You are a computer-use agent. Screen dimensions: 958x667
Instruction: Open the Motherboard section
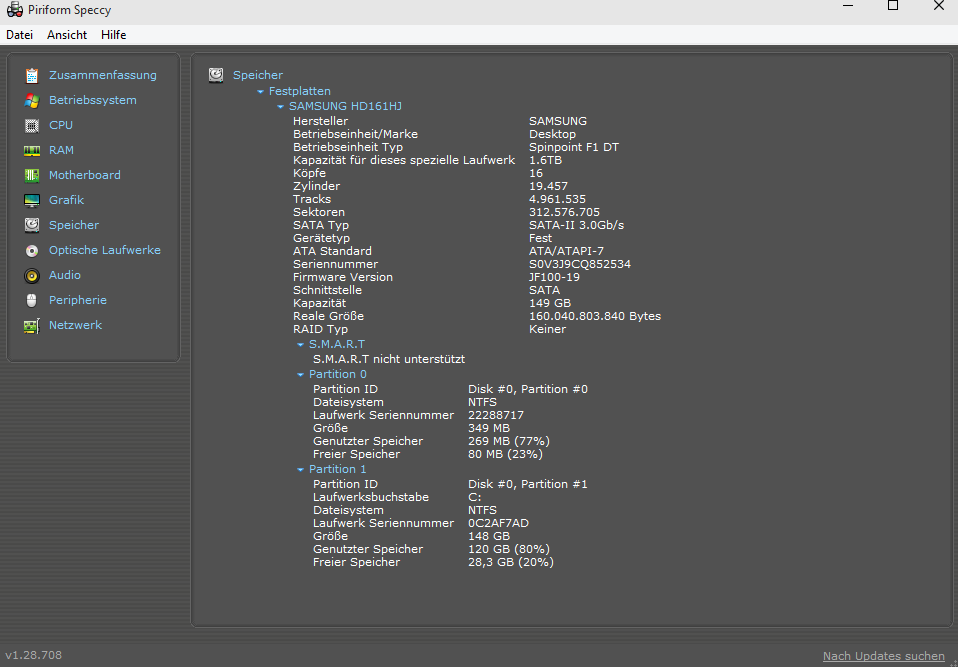pos(85,175)
